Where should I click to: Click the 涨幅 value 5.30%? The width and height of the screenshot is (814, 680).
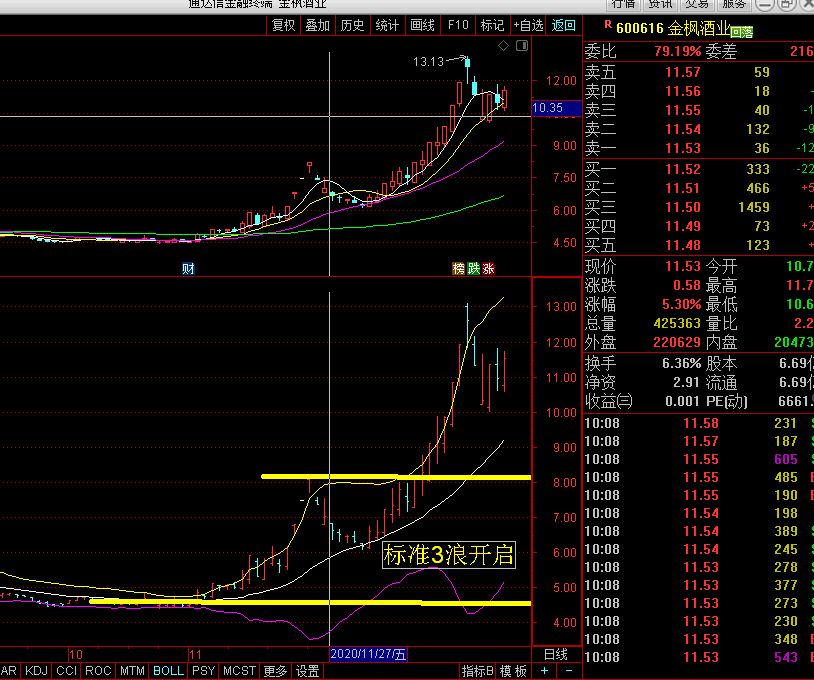[x=681, y=304]
